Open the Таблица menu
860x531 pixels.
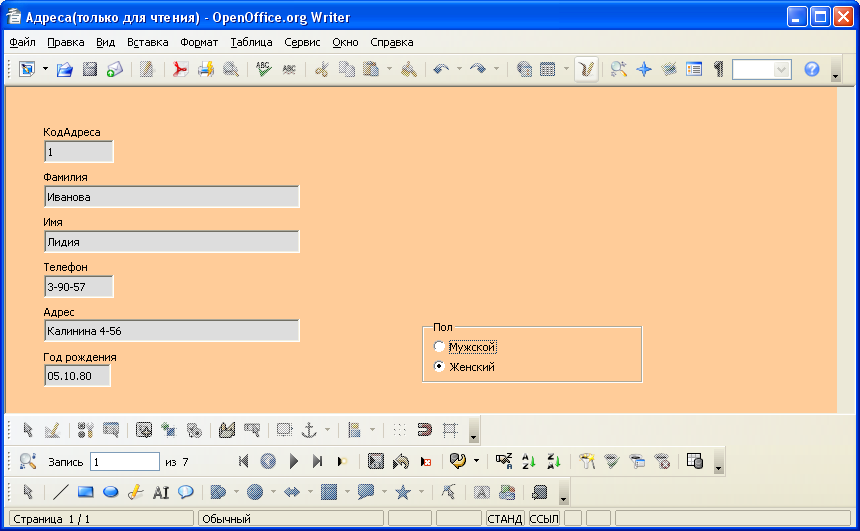(251, 42)
